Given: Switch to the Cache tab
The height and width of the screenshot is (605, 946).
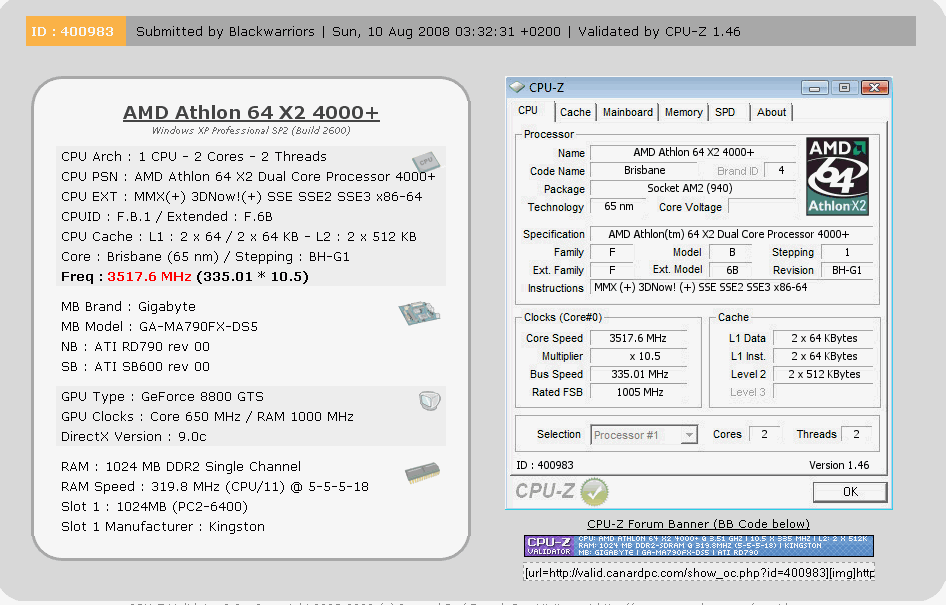Looking at the screenshot, I should 575,112.
